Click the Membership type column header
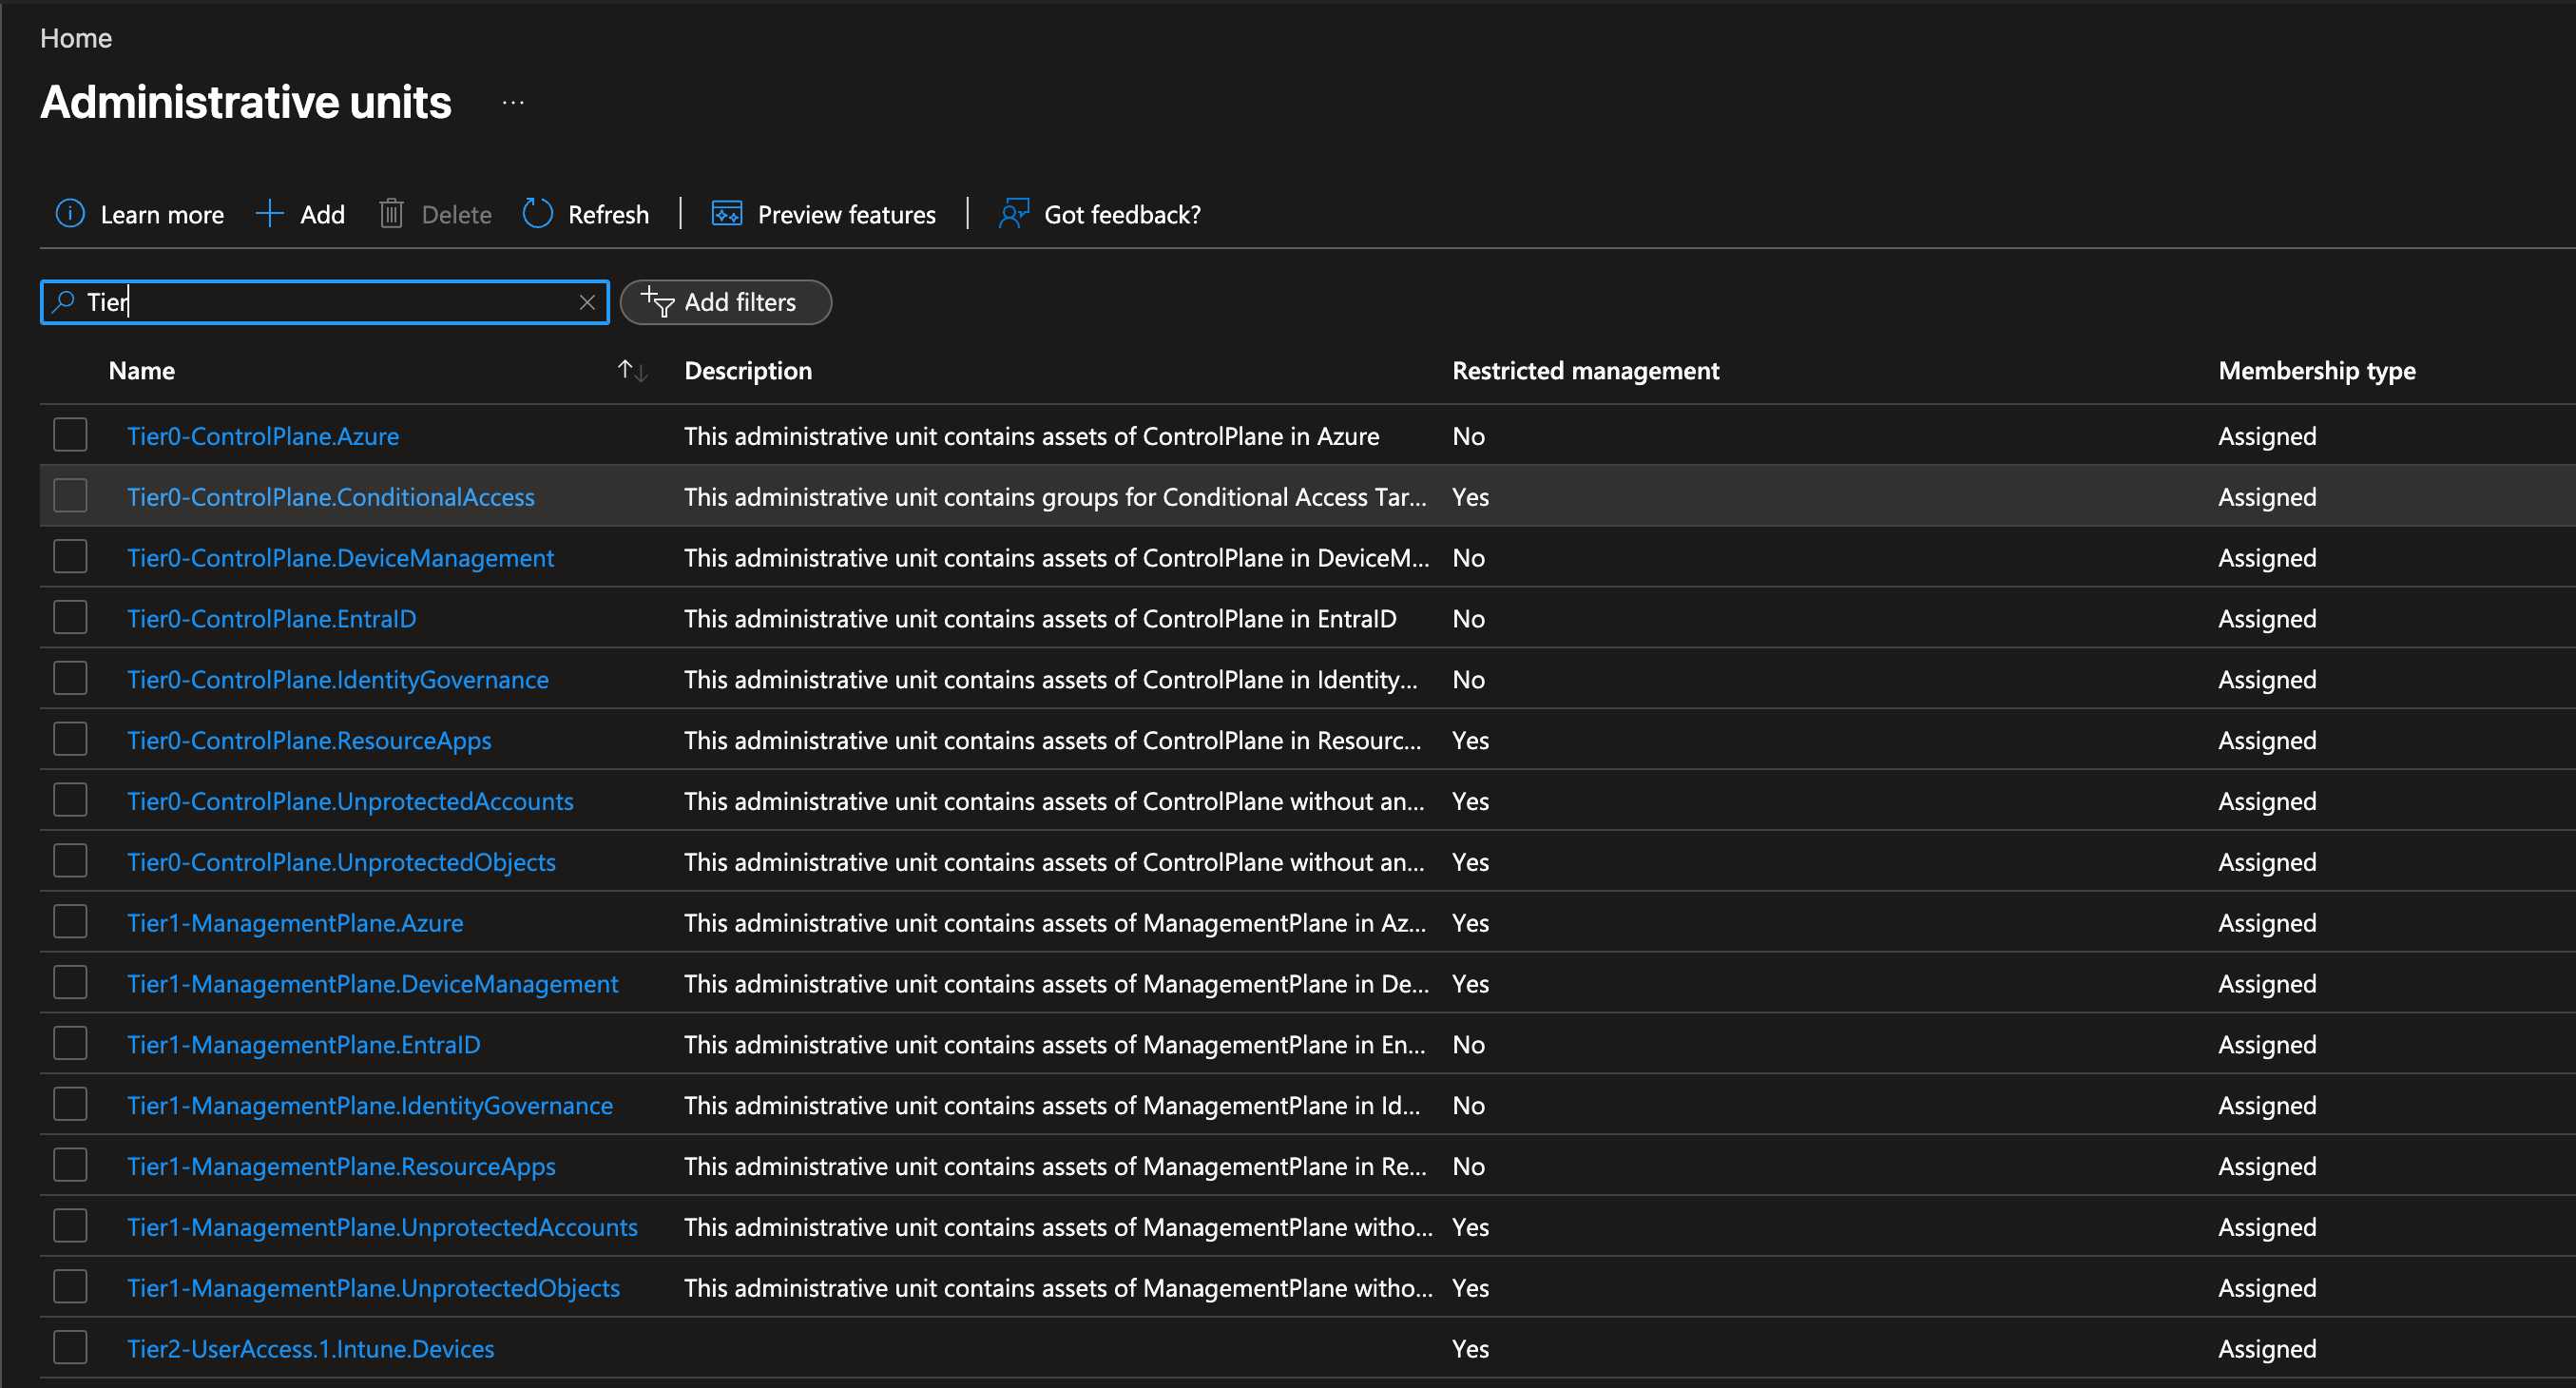The height and width of the screenshot is (1388, 2576). [x=2317, y=371]
